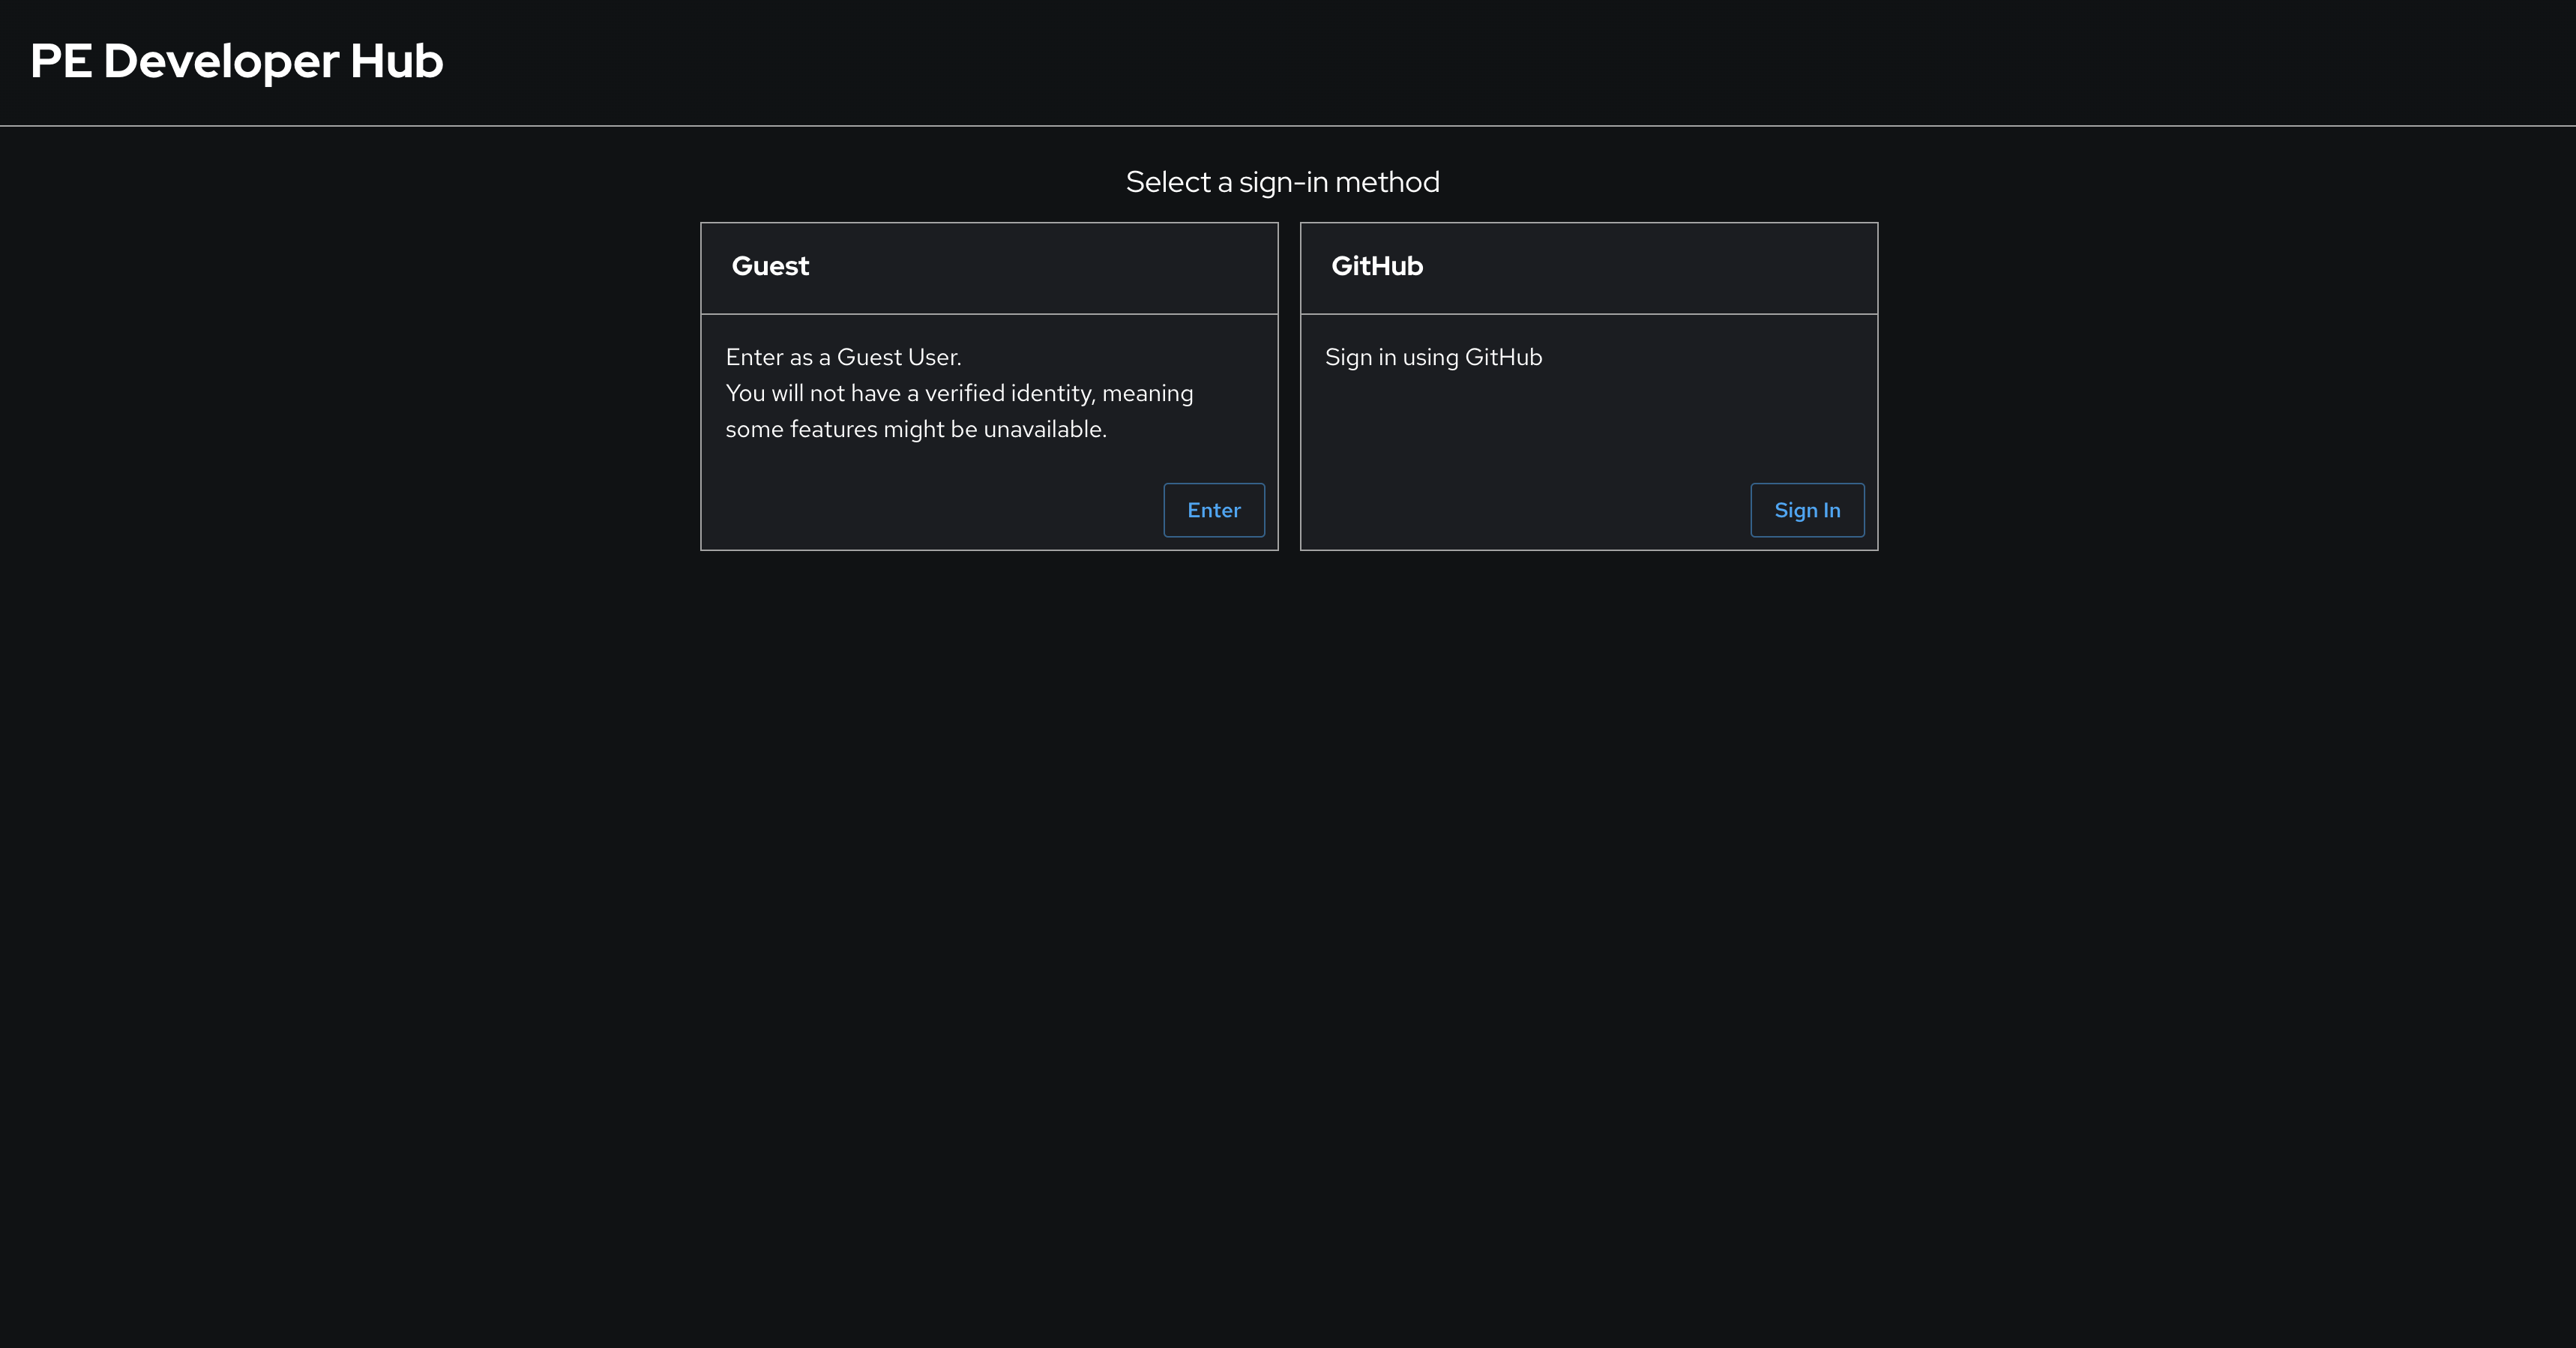The image size is (2576, 1348).
Task: Click the 'Sign in using GitHub' text
Action: click(x=1433, y=357)
